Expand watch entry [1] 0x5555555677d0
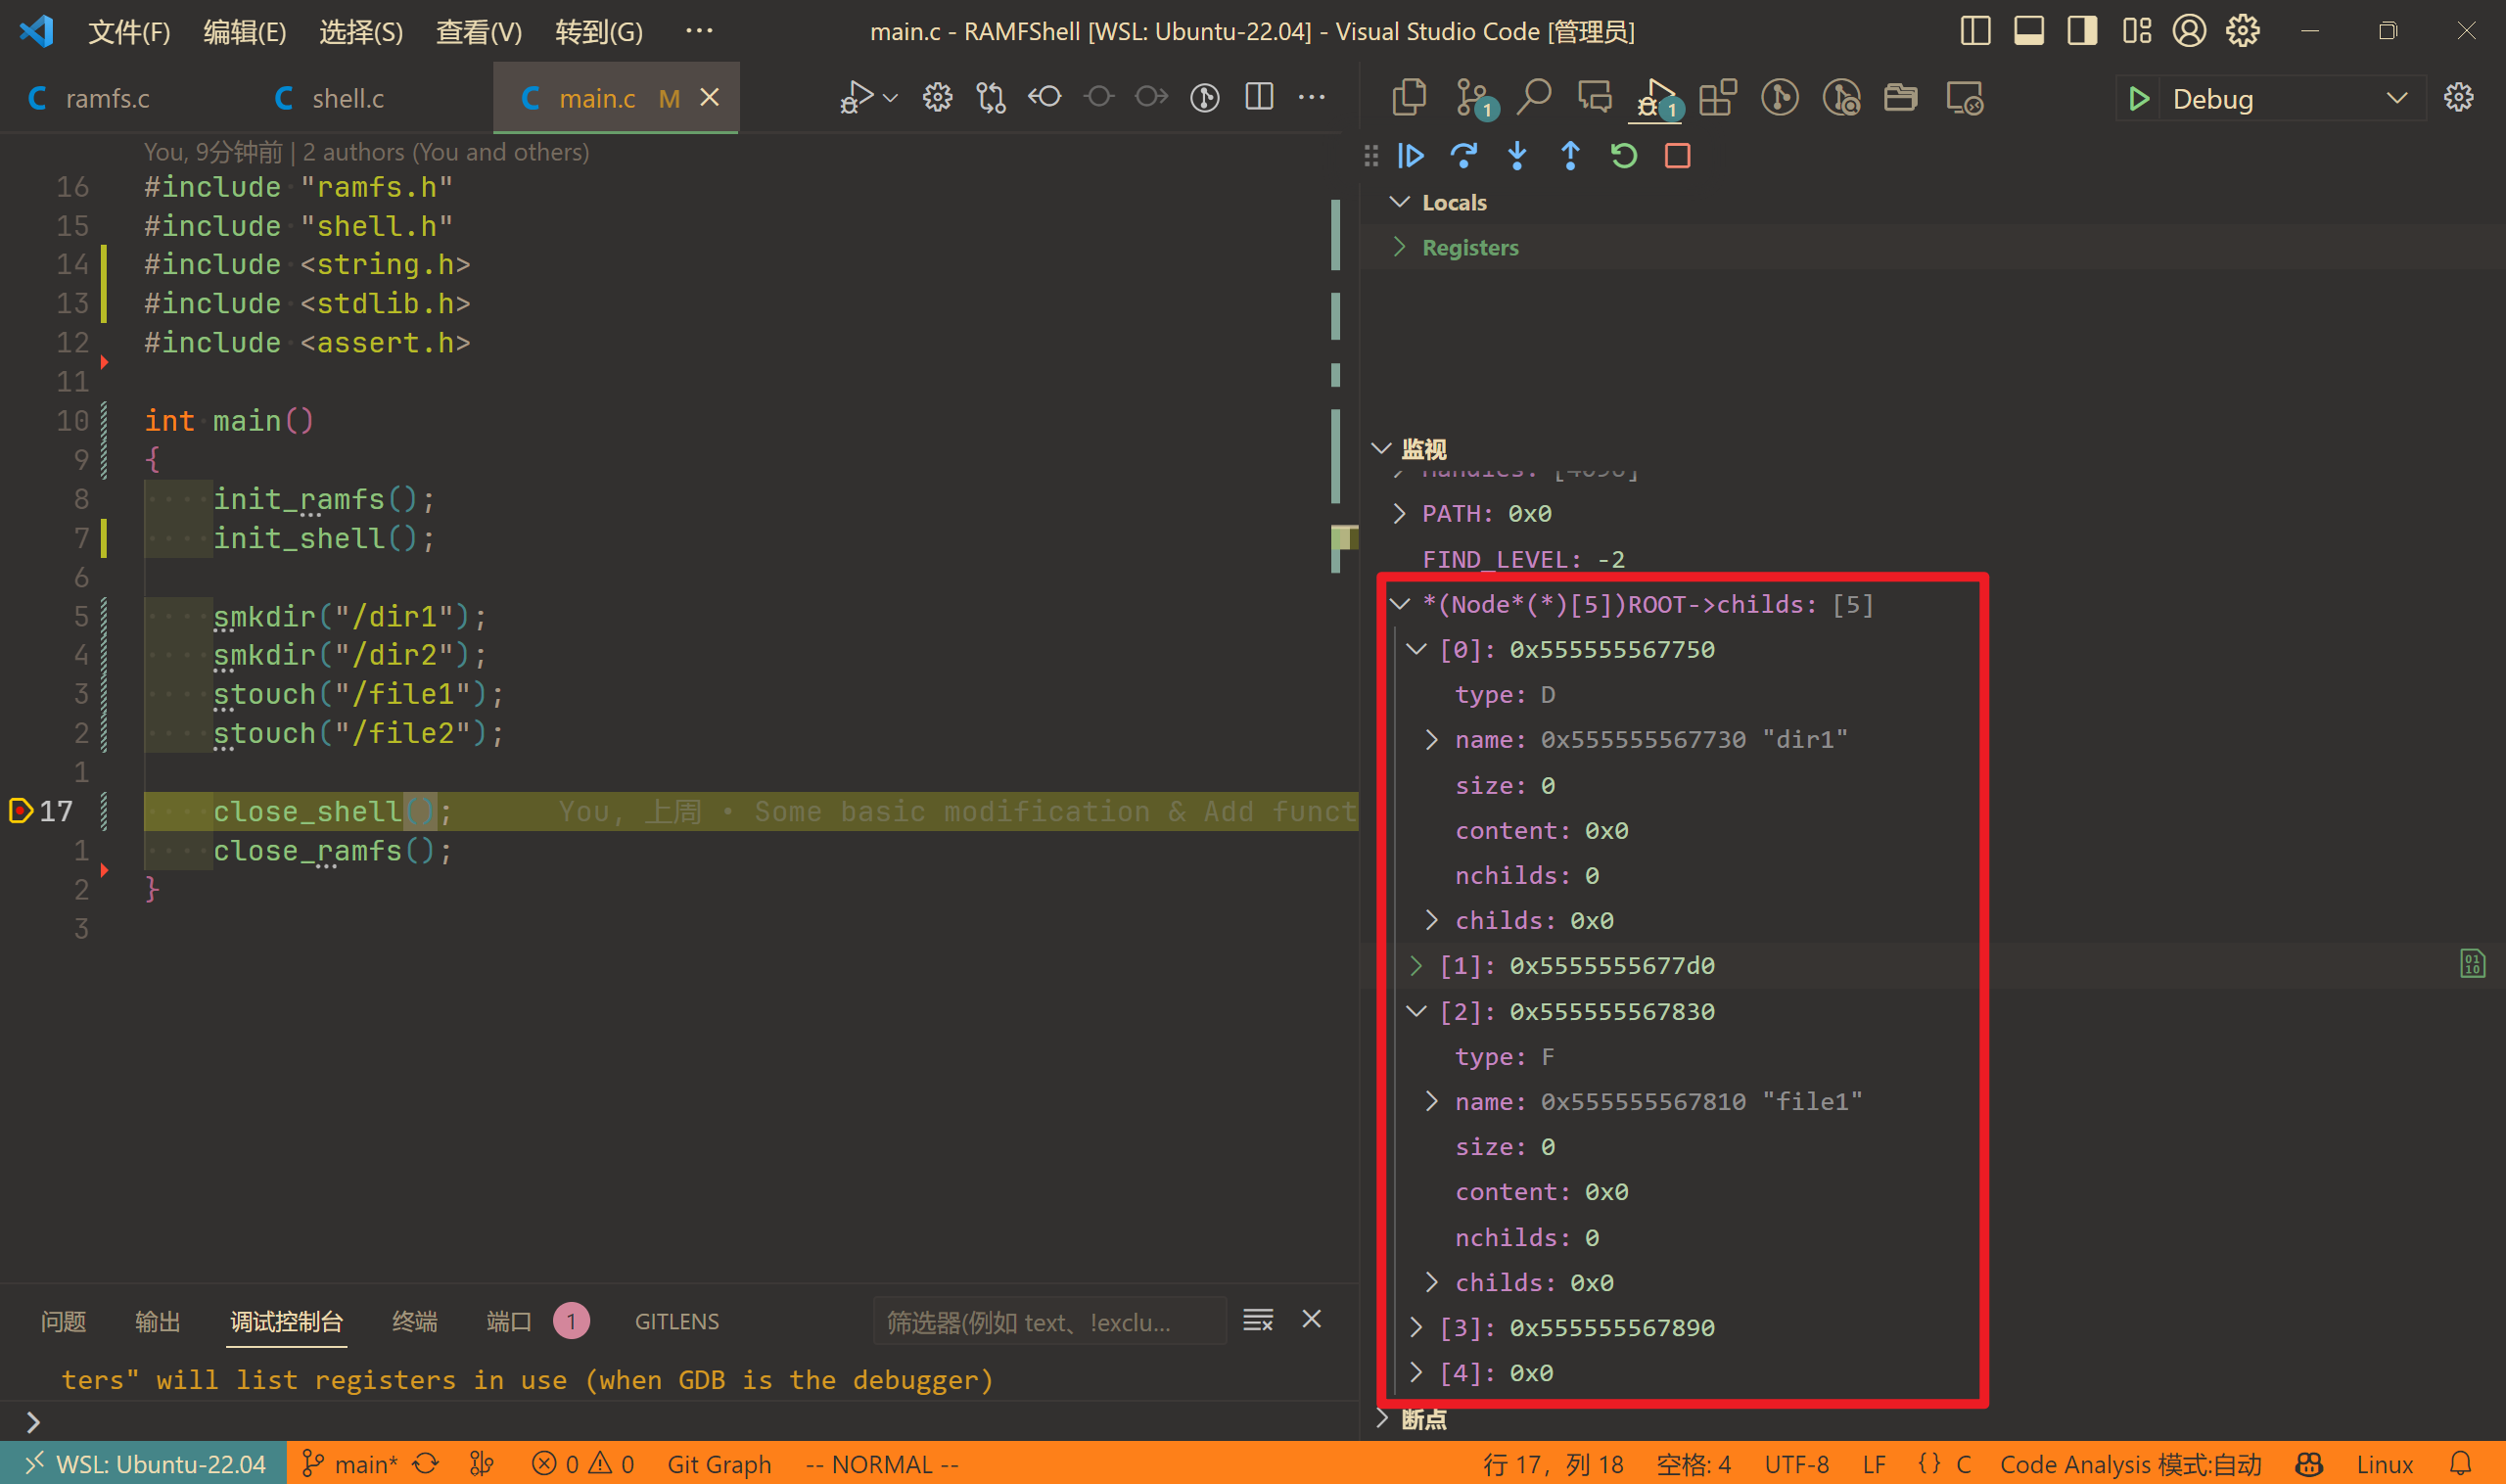Viewport: 2506px width, 1484px height. point(1416,966)
